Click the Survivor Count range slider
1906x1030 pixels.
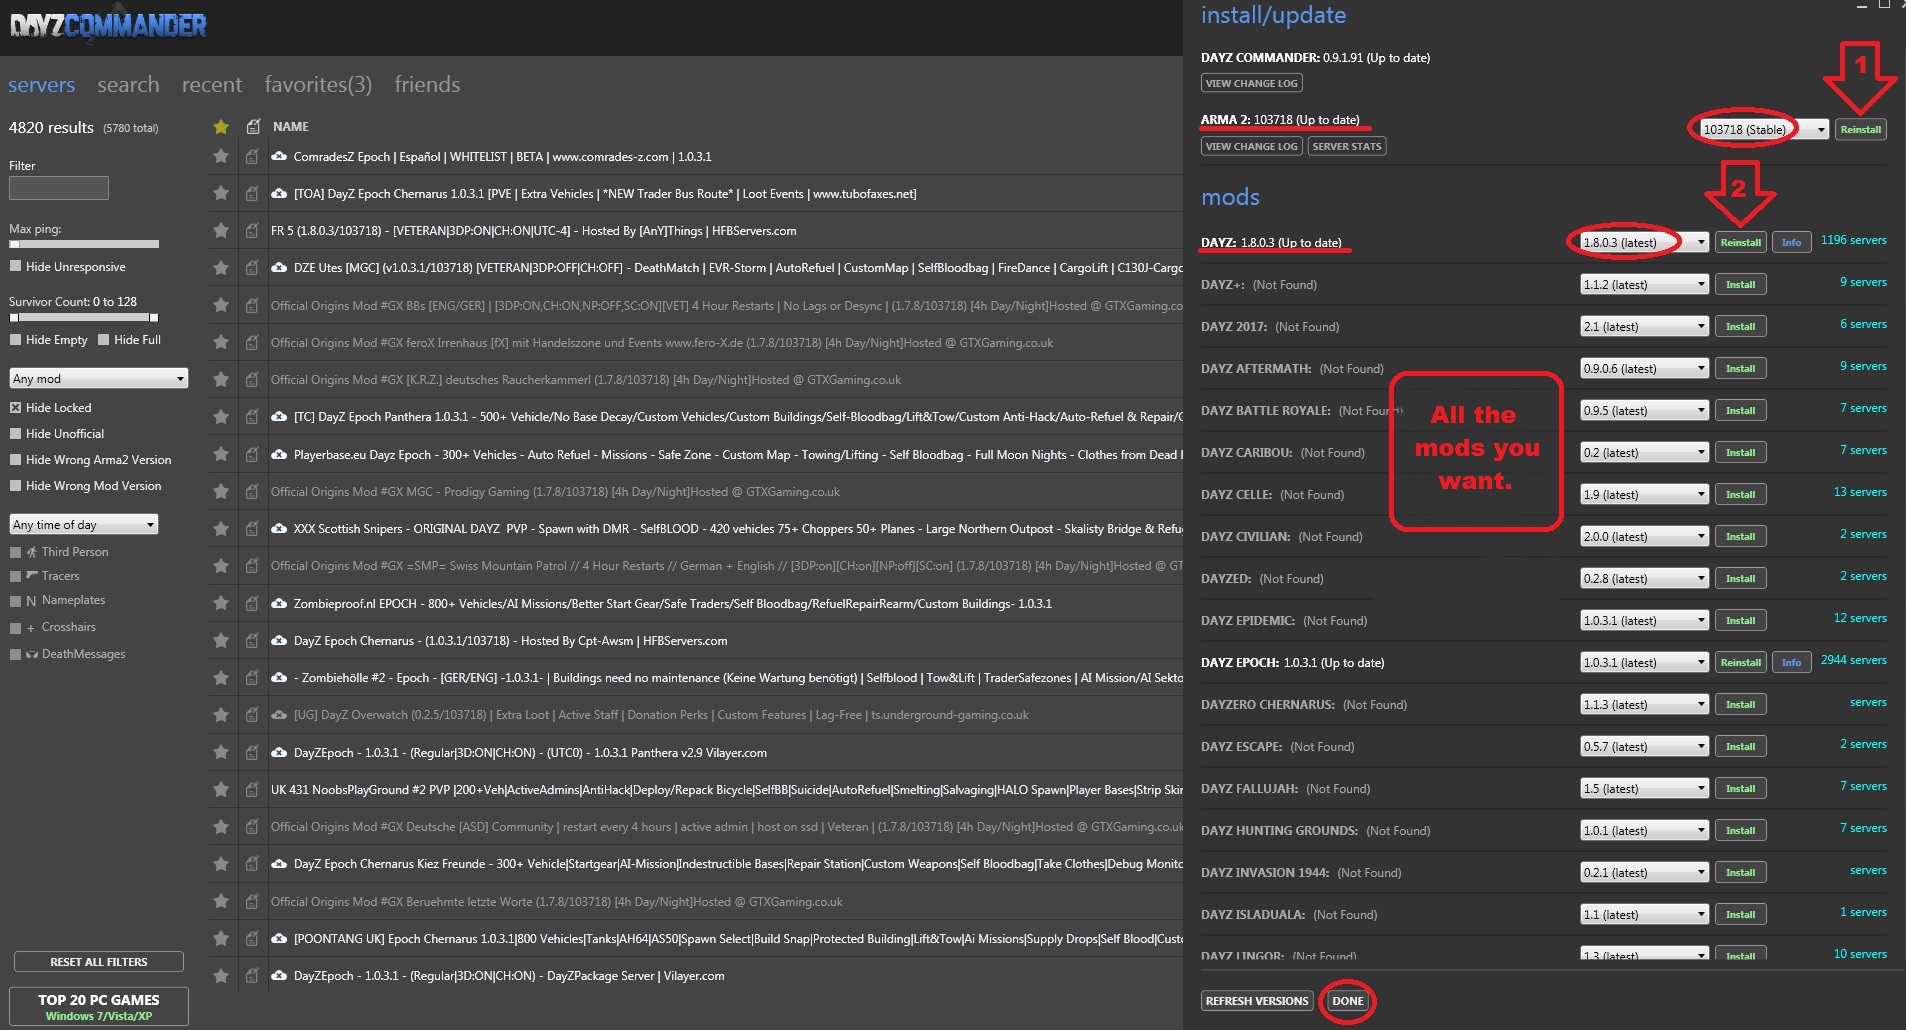(x=84, y=317)
